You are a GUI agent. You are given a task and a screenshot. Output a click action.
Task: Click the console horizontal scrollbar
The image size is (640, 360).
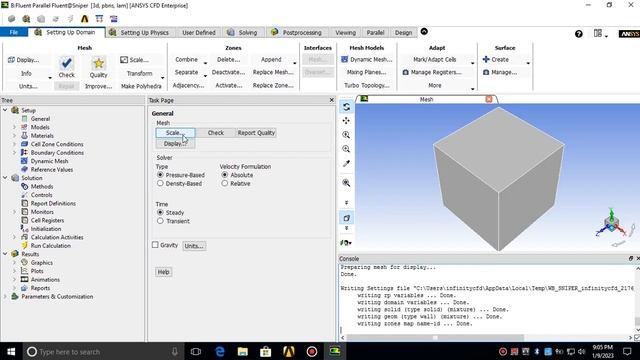pyautogui.click(x=435, y=338)
